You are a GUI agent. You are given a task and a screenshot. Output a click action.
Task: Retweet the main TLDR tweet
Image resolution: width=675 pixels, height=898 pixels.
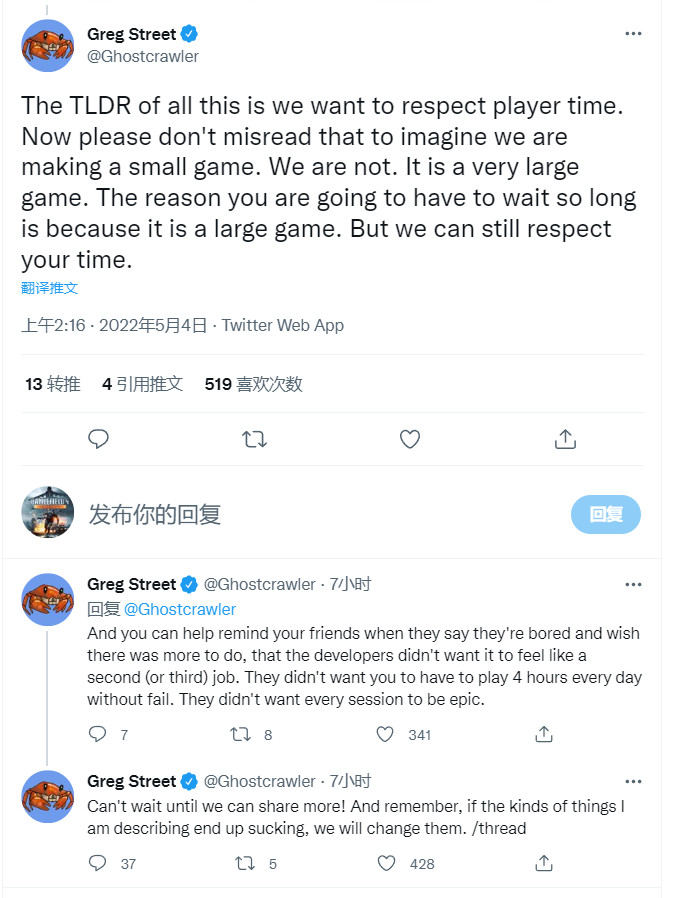pos(254,439)
